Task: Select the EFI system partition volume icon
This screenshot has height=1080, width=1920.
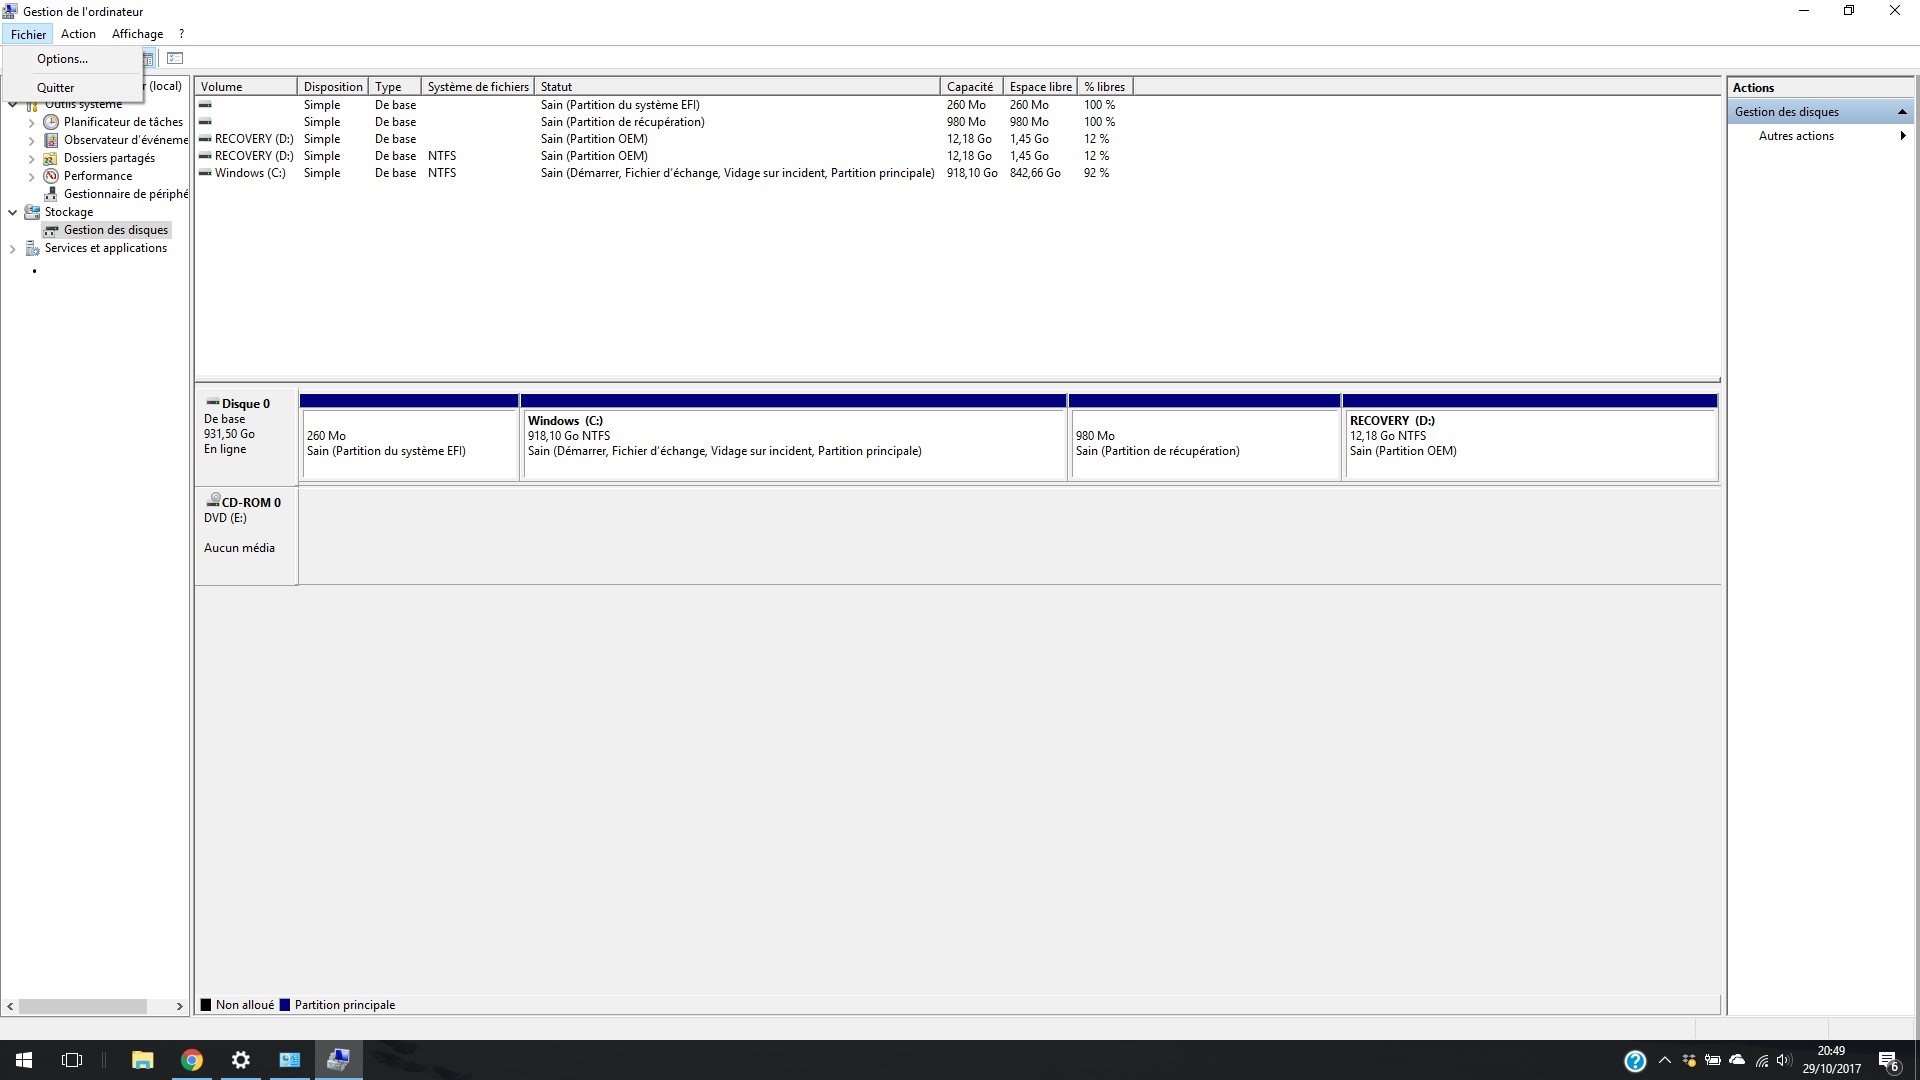Action: (205, 105)
